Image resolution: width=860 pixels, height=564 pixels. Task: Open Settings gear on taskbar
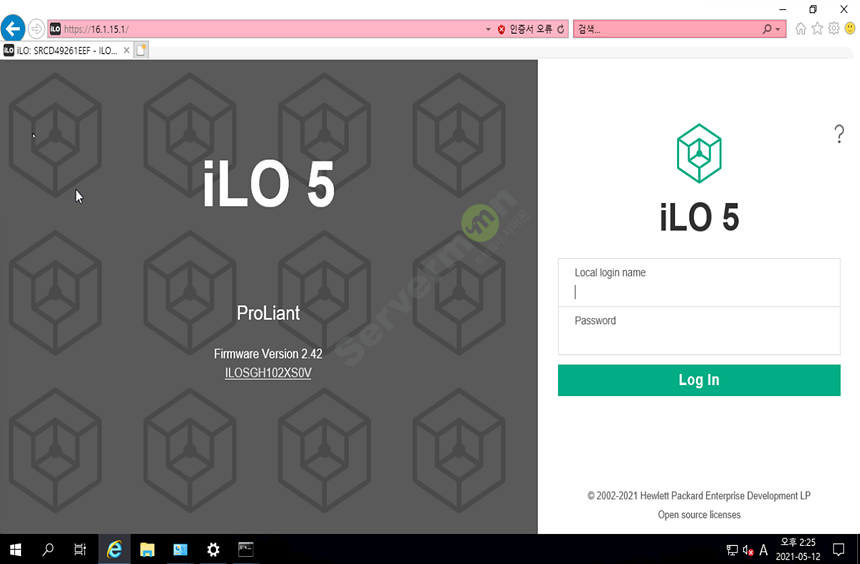213,549
